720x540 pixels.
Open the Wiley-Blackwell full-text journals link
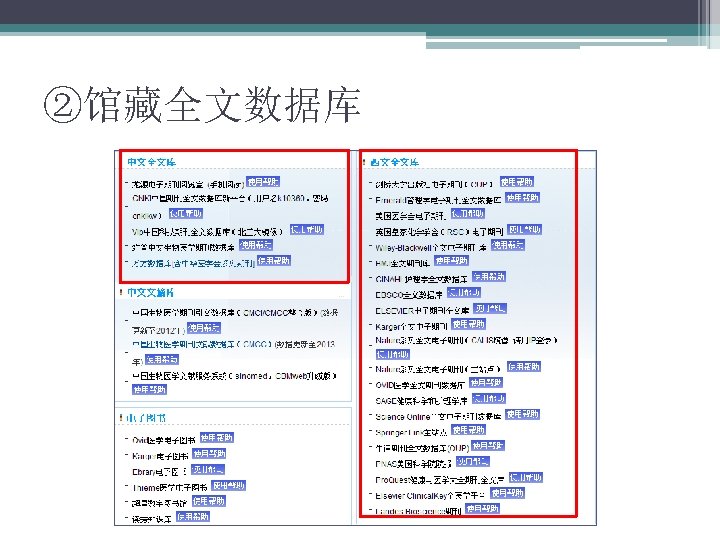(431, 248)
